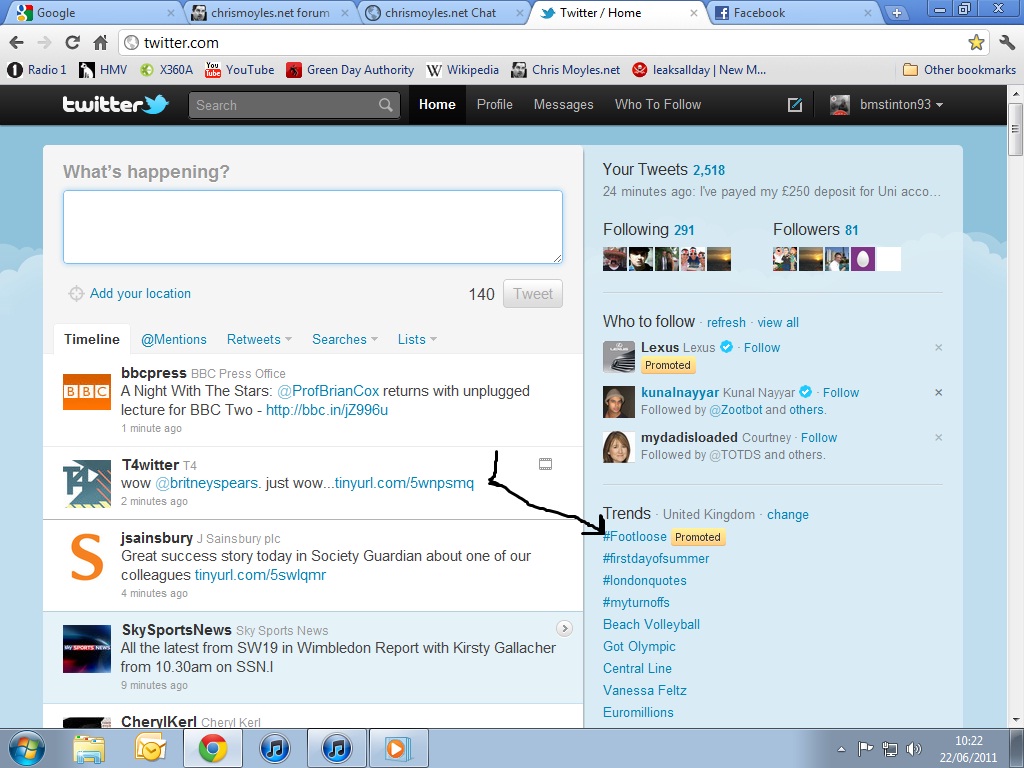Bookmark page with the star icon
The image size is (1024, 768).
[976, 43]
